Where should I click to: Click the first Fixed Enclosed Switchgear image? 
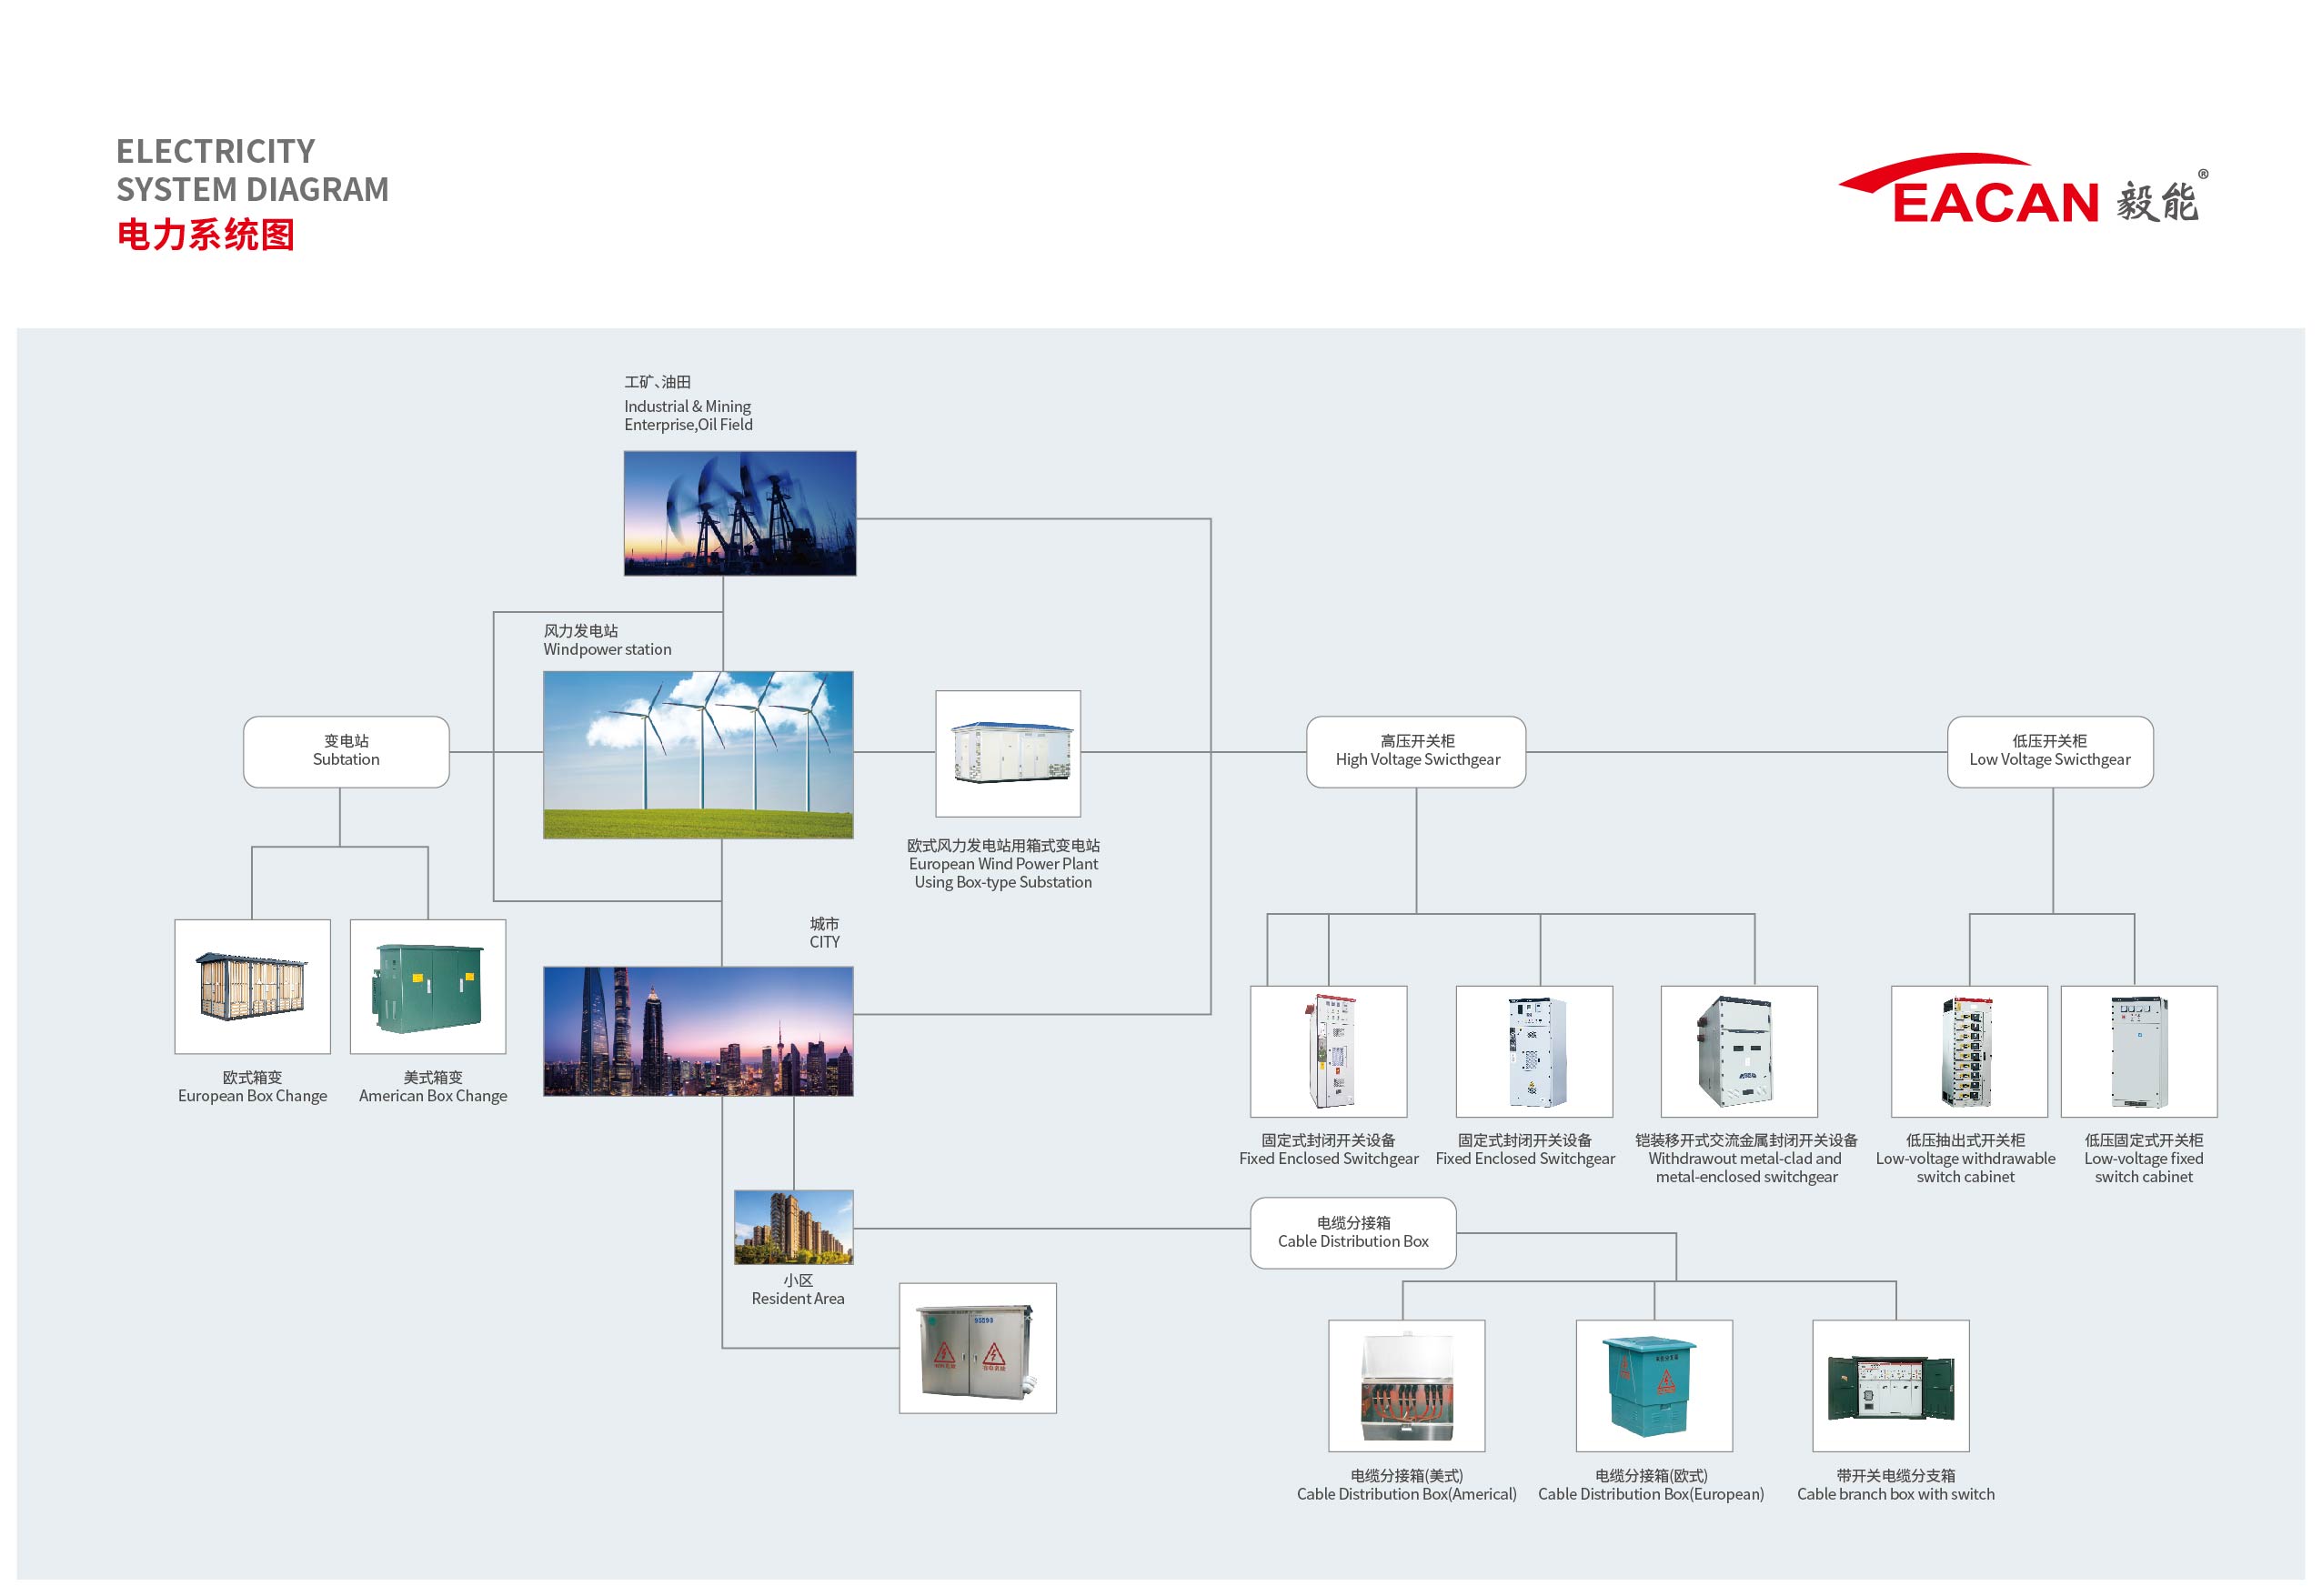1329,1052
